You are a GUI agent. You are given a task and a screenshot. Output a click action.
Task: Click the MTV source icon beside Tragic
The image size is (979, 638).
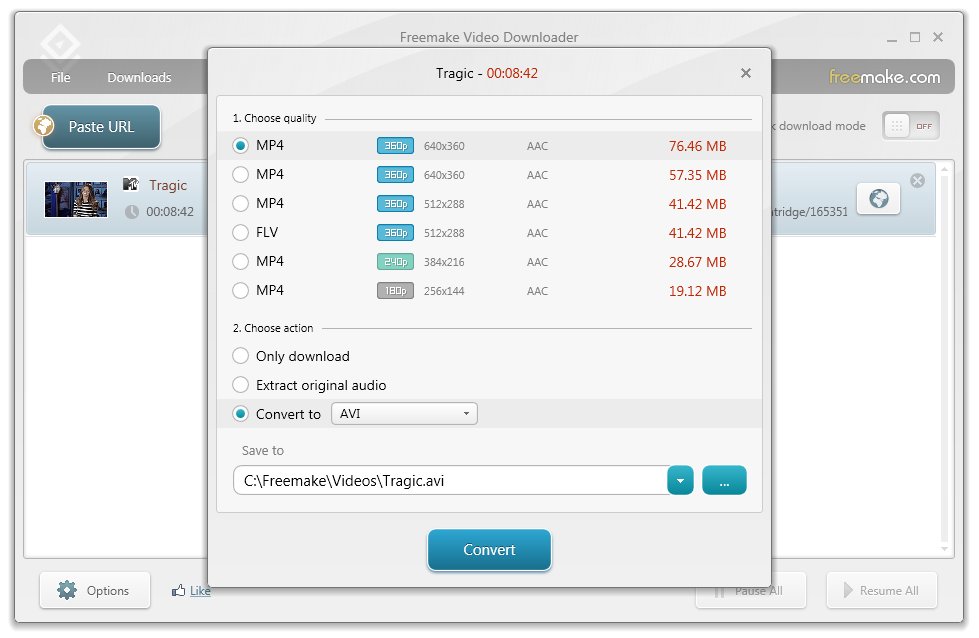(130, 184)
